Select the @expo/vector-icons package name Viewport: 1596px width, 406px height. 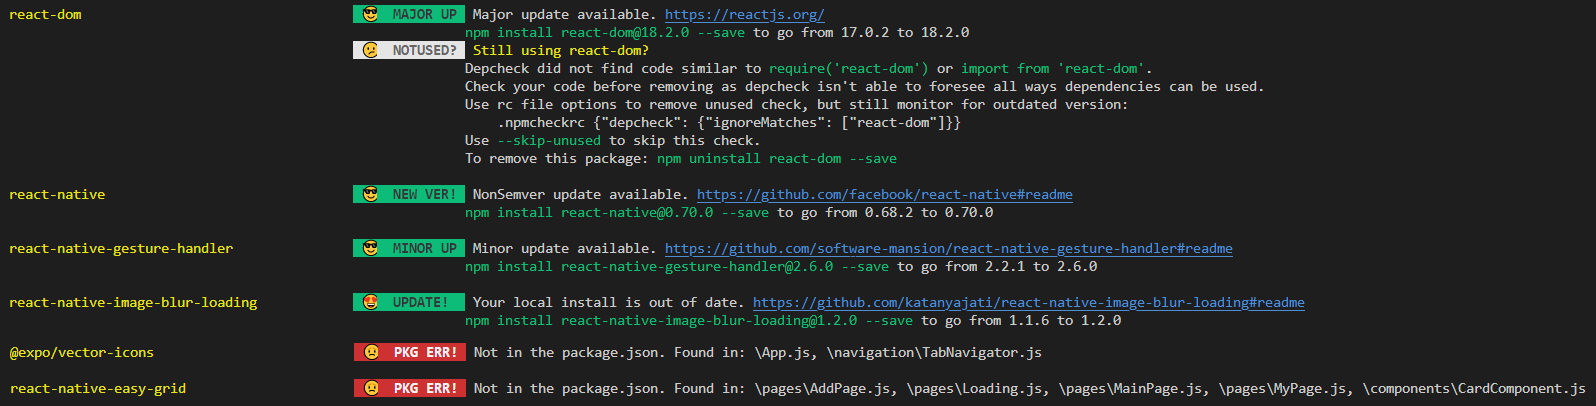(82, 353)
